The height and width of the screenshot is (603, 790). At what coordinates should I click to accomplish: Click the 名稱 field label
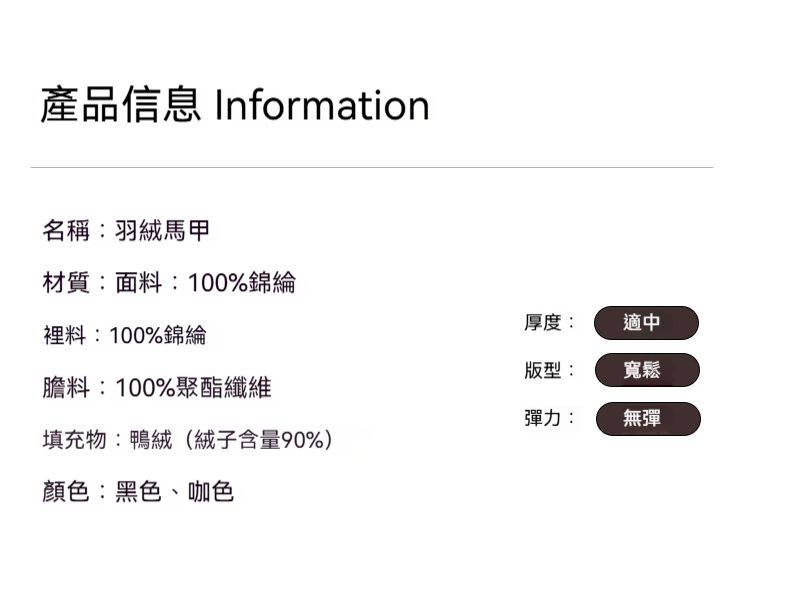coord(66,231)
